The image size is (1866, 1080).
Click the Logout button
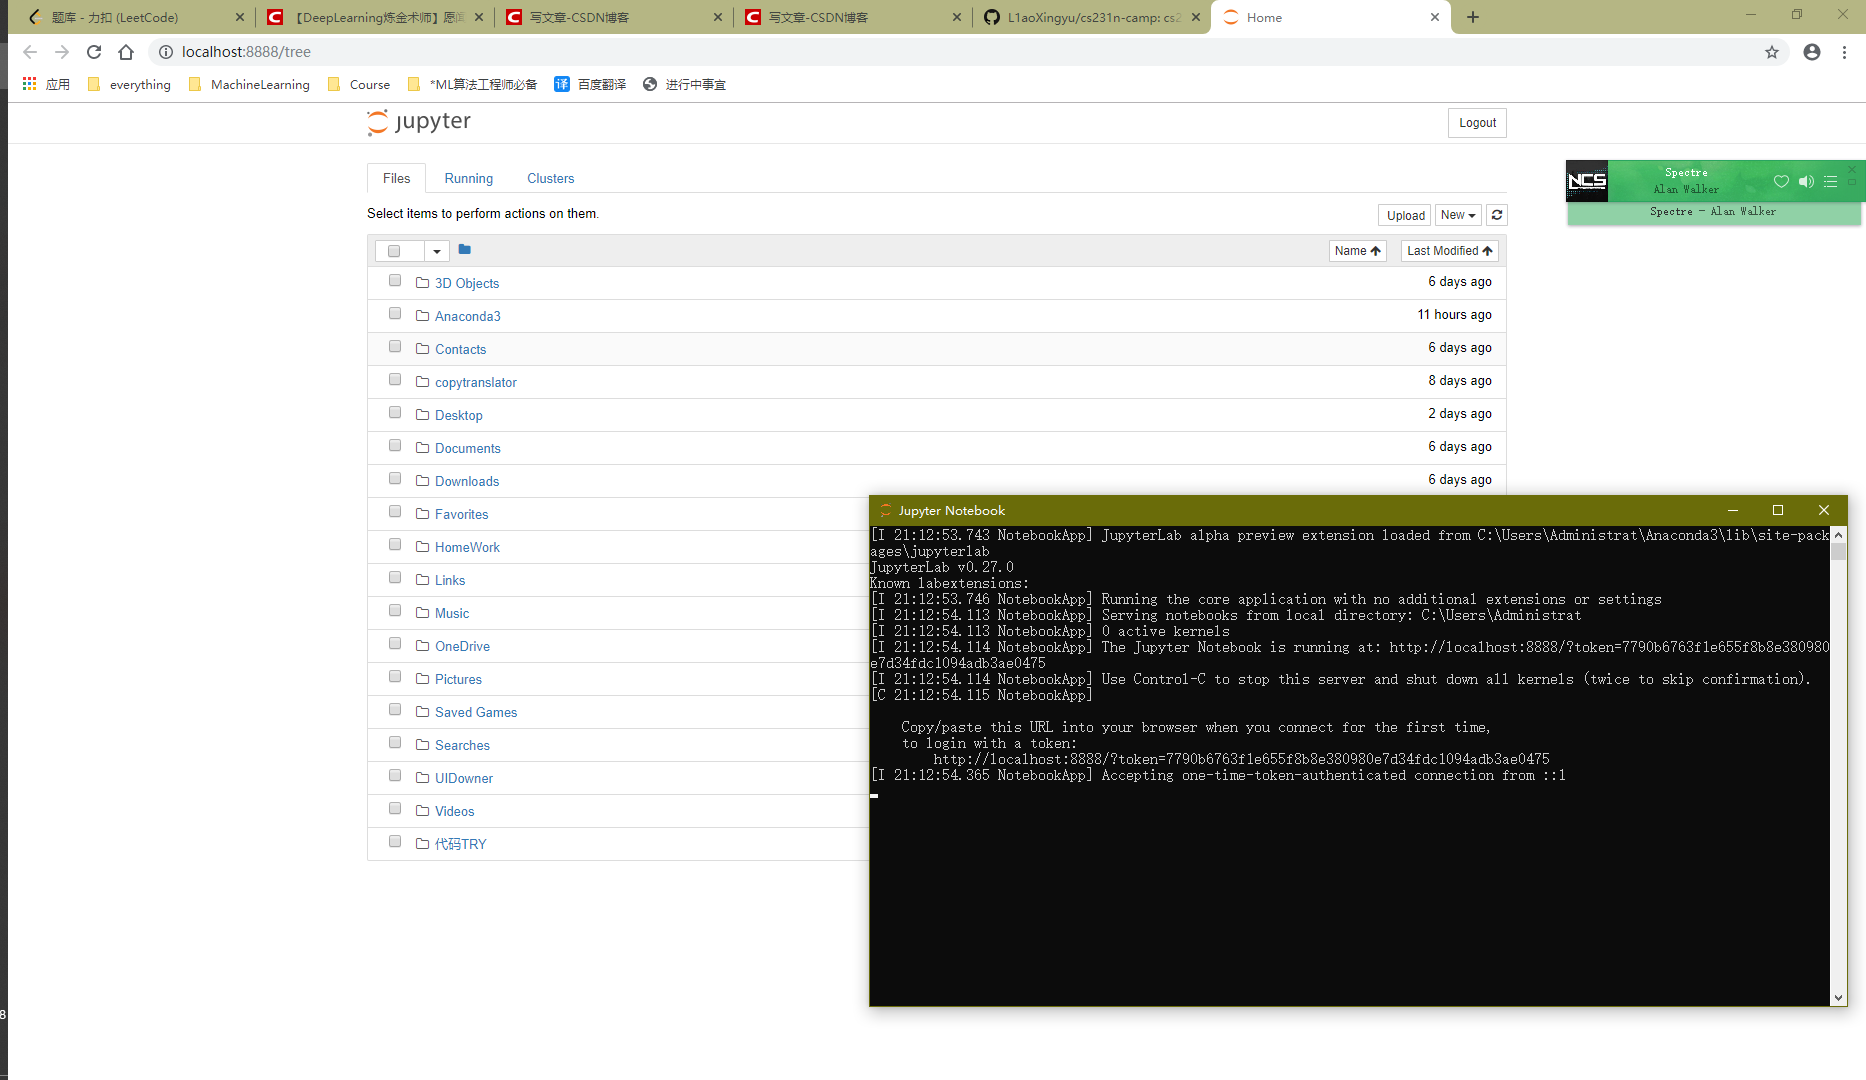click(1476, 122)
